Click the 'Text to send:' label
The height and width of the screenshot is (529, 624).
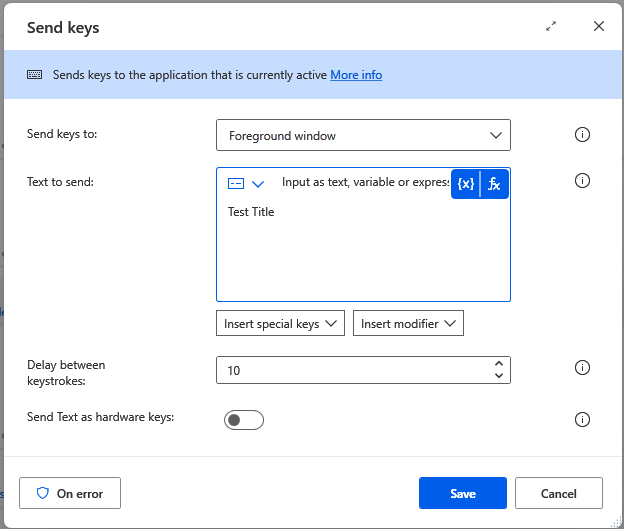tap(60, 182)
